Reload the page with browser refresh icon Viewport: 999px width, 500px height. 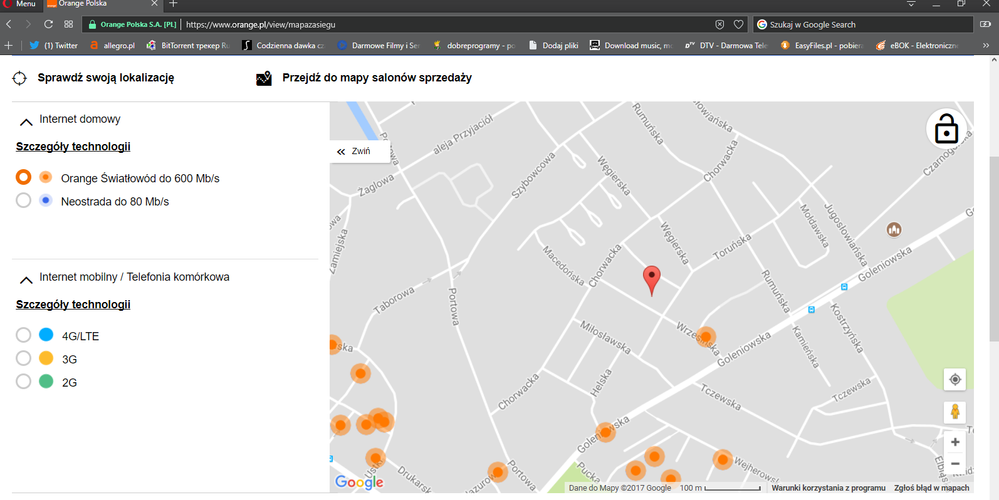tap(48, 24)
